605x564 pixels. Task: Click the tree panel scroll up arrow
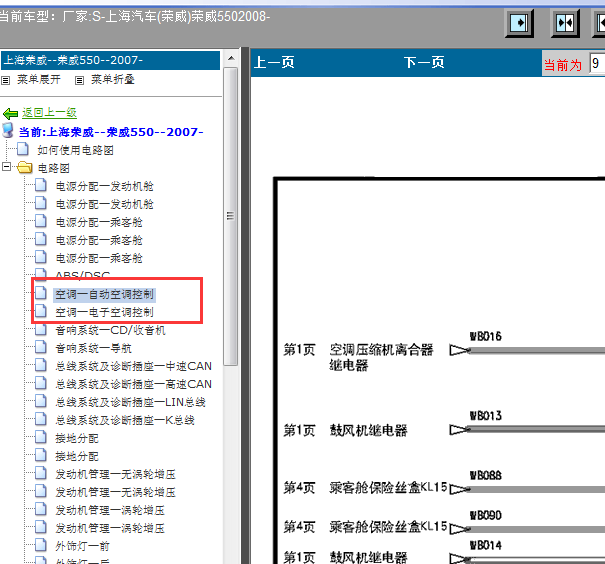click(x=231, y=58)
